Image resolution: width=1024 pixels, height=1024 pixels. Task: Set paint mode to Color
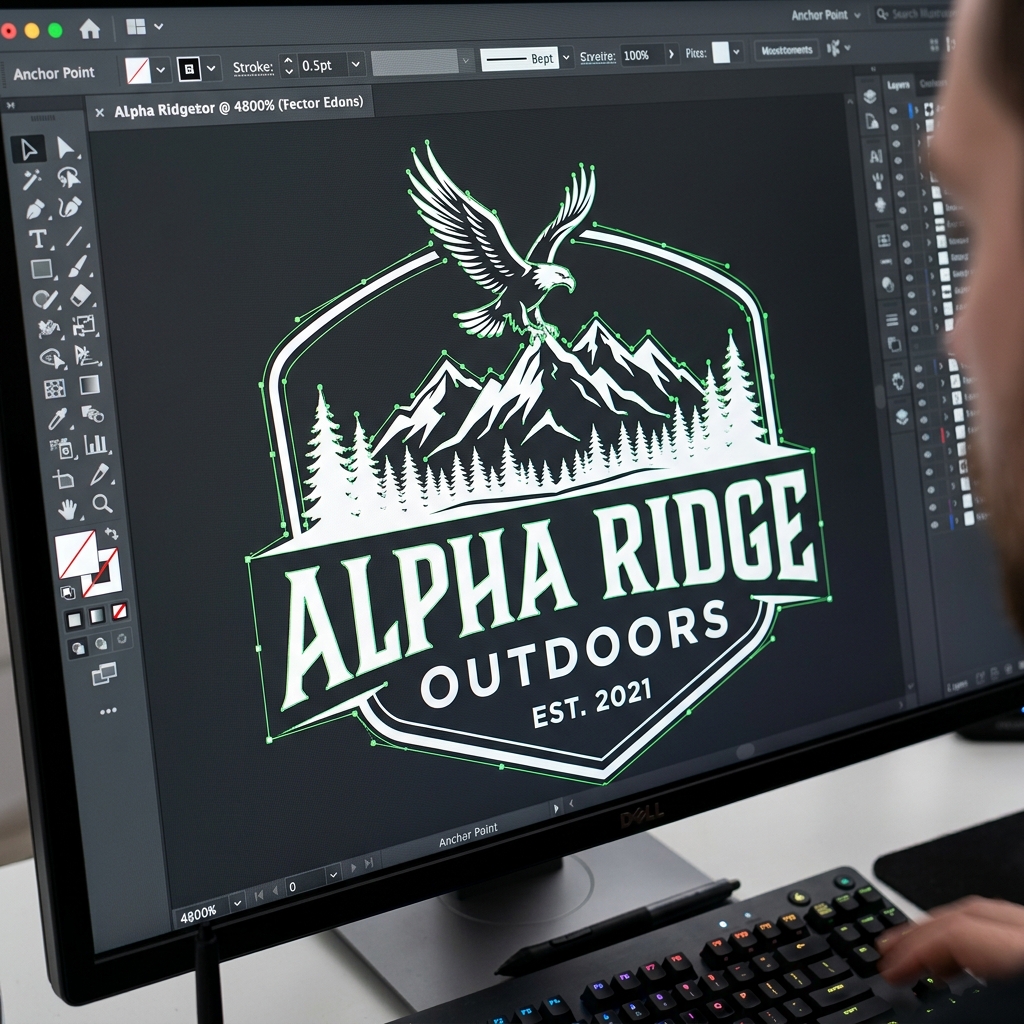coord(74,618)
